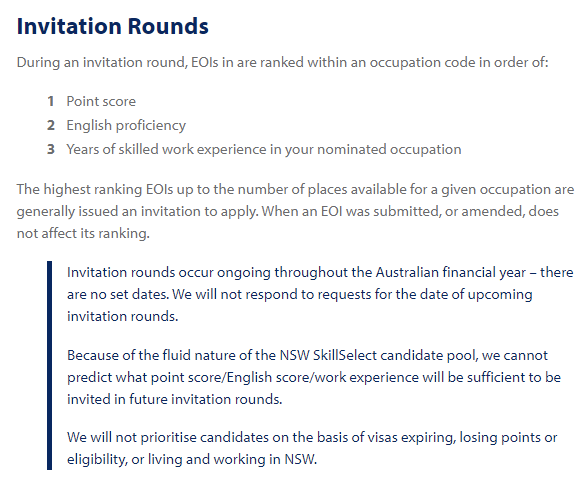The image size is (587, 492).
Task: Click 'predict what point score/English score' line
Action: click(314, 377)
